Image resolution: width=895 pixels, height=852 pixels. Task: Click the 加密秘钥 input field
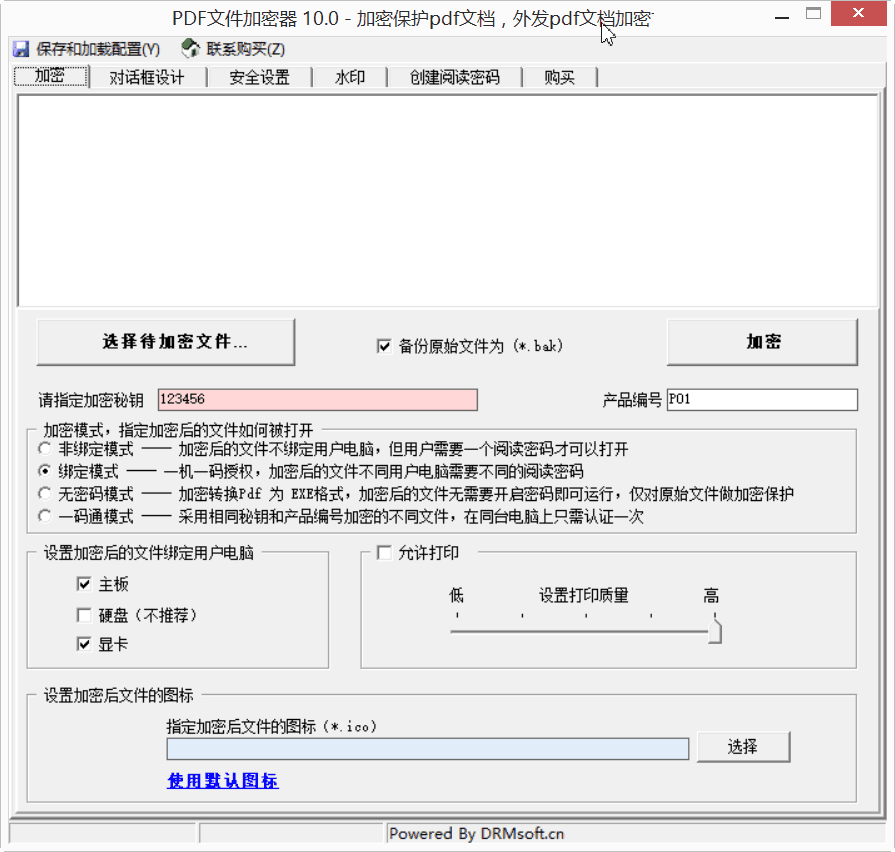click(x=317, y=400)
